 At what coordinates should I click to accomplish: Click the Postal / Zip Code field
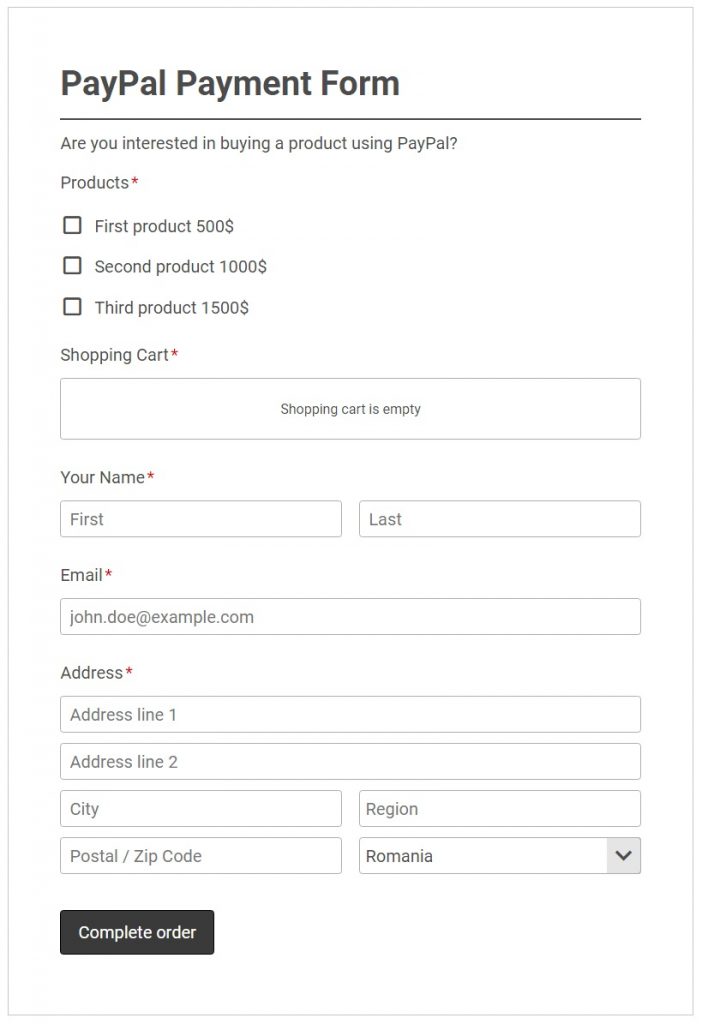201,856
